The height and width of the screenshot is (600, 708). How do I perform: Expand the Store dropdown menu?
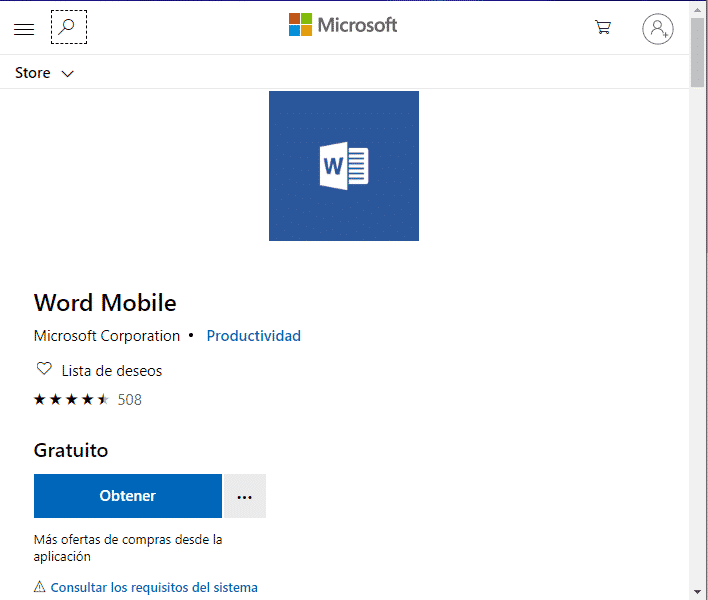[x=45, y=73]
